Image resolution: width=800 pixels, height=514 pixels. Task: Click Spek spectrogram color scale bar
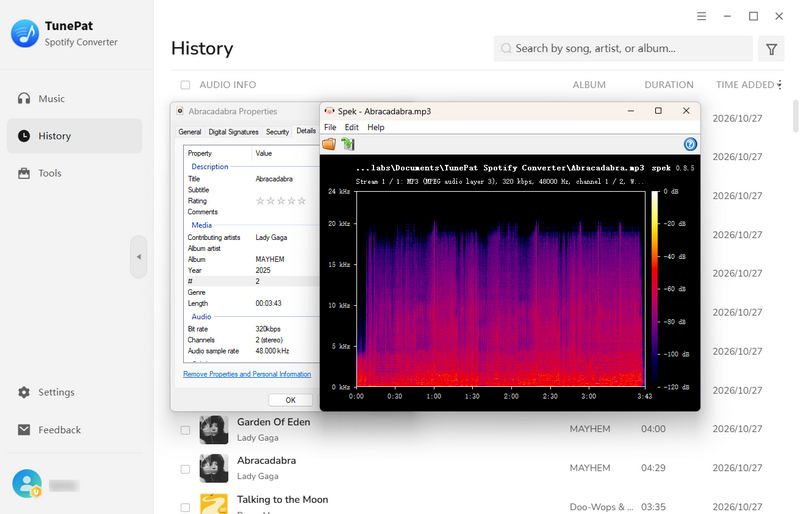pos(654,288)
